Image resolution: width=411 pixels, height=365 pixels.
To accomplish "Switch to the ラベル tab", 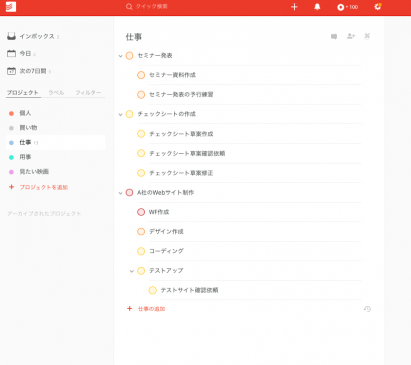I will [56, 93].
